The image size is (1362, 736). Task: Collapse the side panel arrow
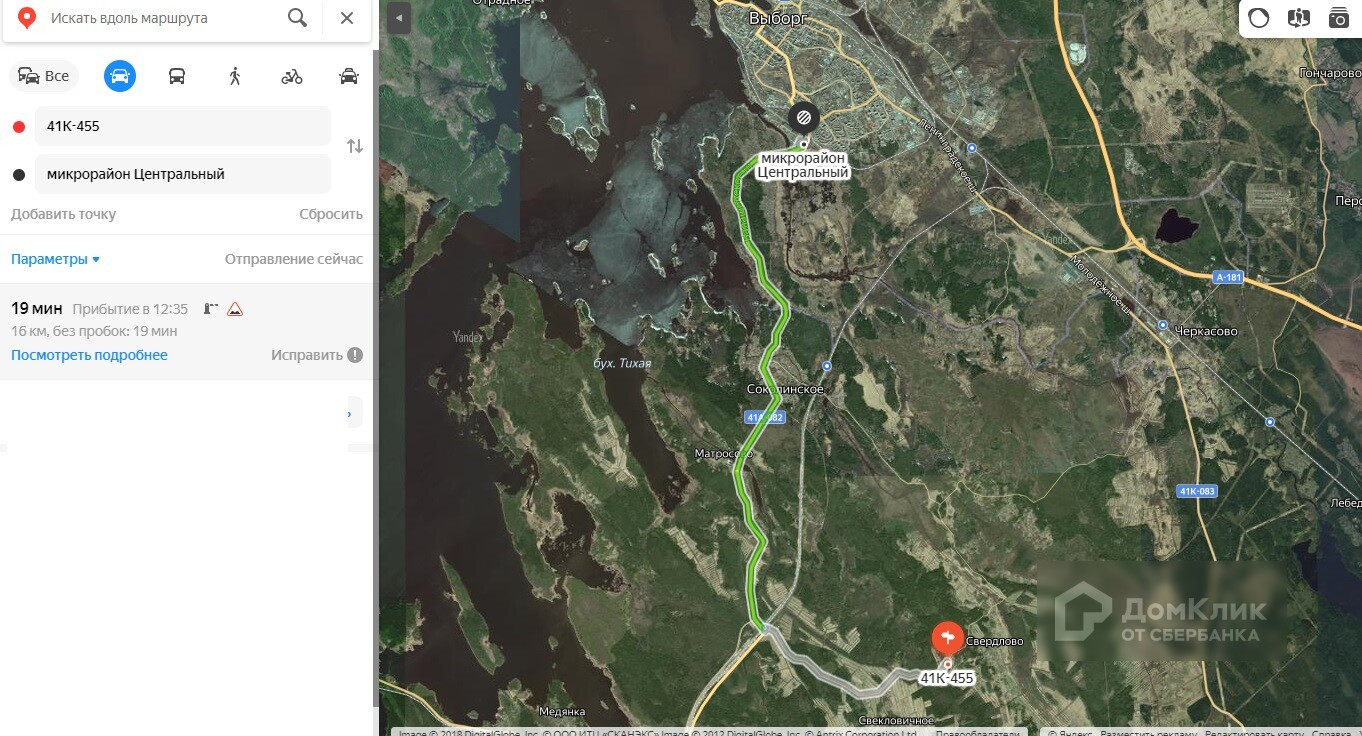coord(399,18)
